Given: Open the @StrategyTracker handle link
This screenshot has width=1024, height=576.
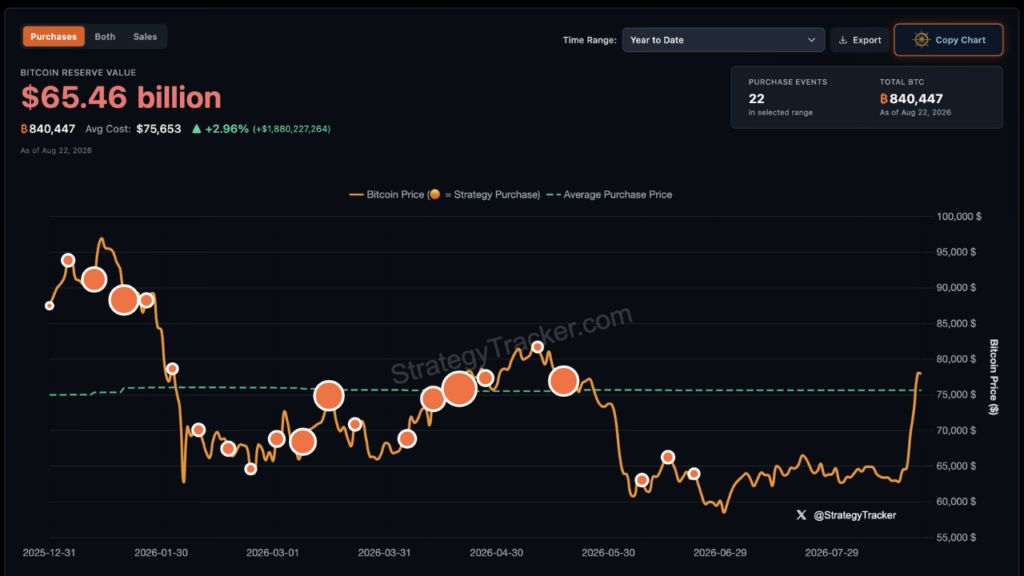Looking at the screenshot, I should (855, 515).
